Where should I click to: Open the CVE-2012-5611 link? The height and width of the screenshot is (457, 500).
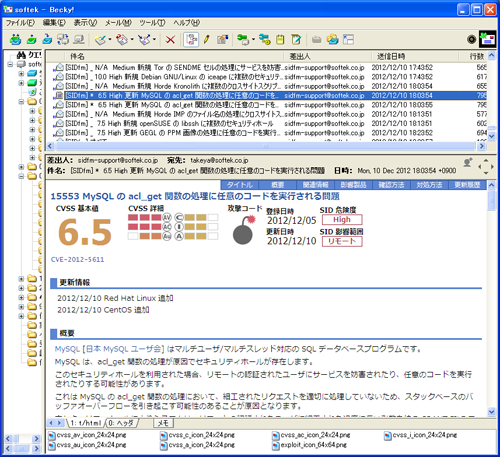point(77,259)
